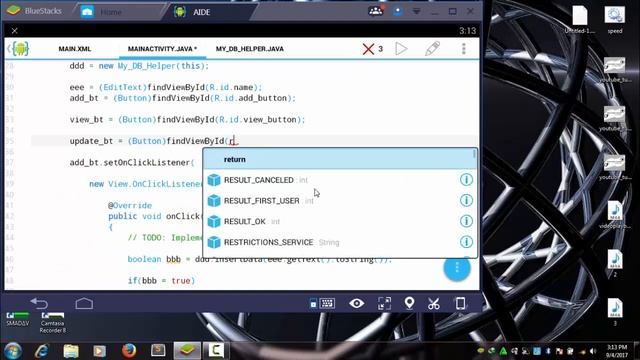The image size is (640, 360).
Task: Open the MY_DB_HELPER.JAVA tab
Action: tap(250, 49)
